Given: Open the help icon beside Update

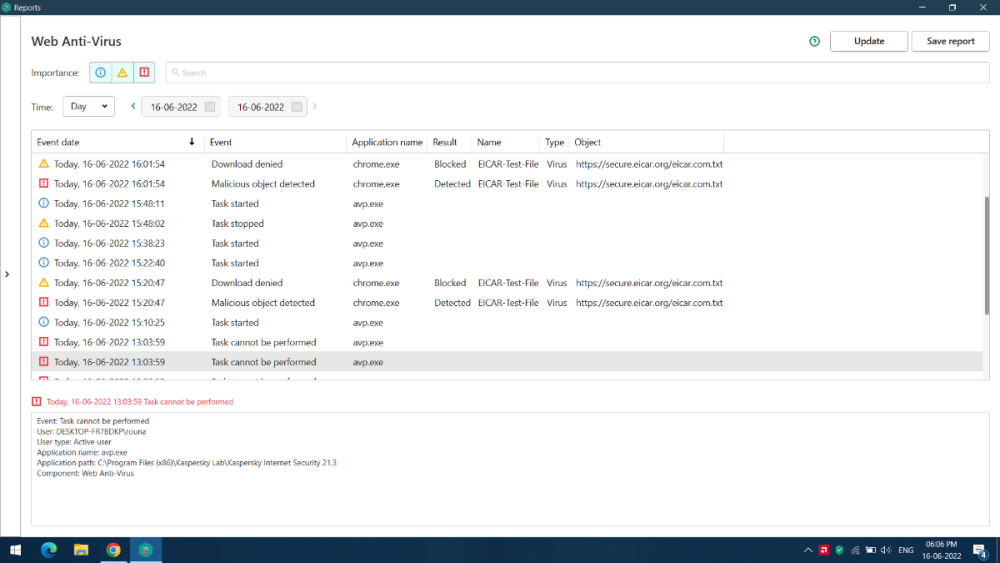Looking at the screenshot, I should (814, 41).
